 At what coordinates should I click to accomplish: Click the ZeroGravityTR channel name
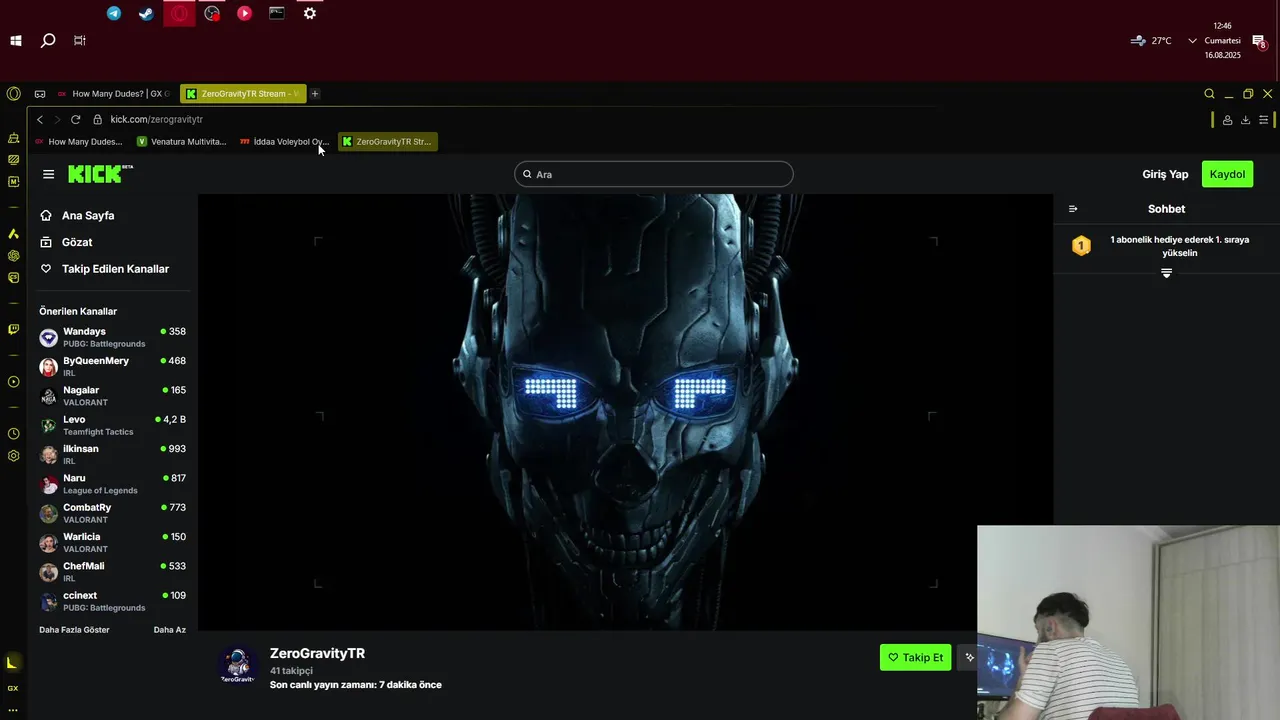(x=317, y=653)
